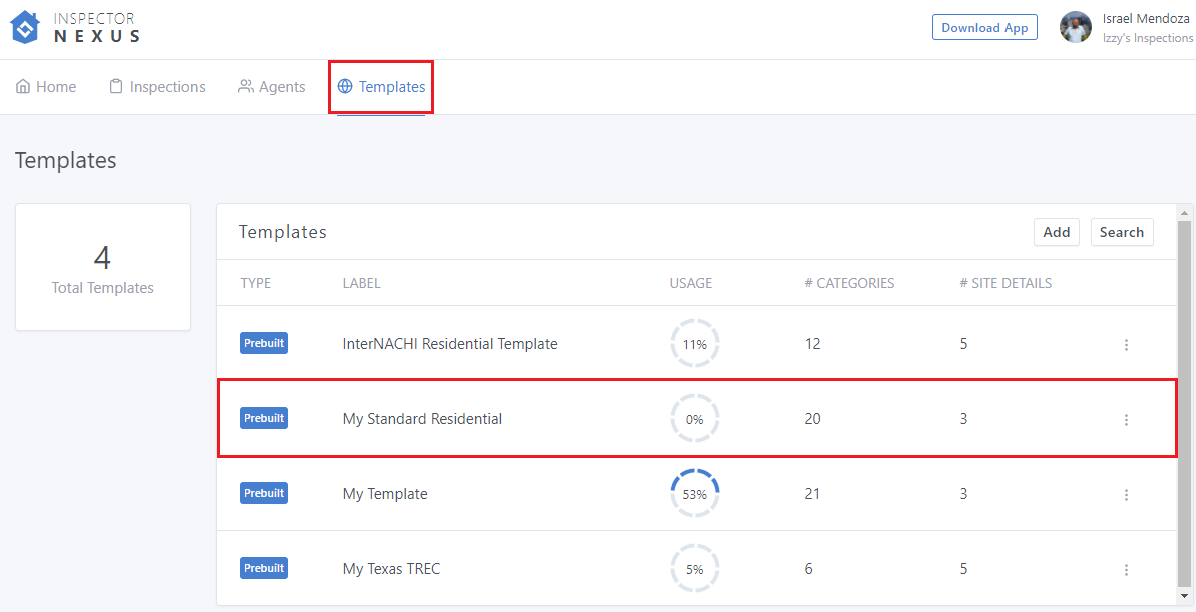The width and height of the screenshot is (1196, 612).
Task: Open the My Texas TREC template label
Action: [x=391, y=569]
